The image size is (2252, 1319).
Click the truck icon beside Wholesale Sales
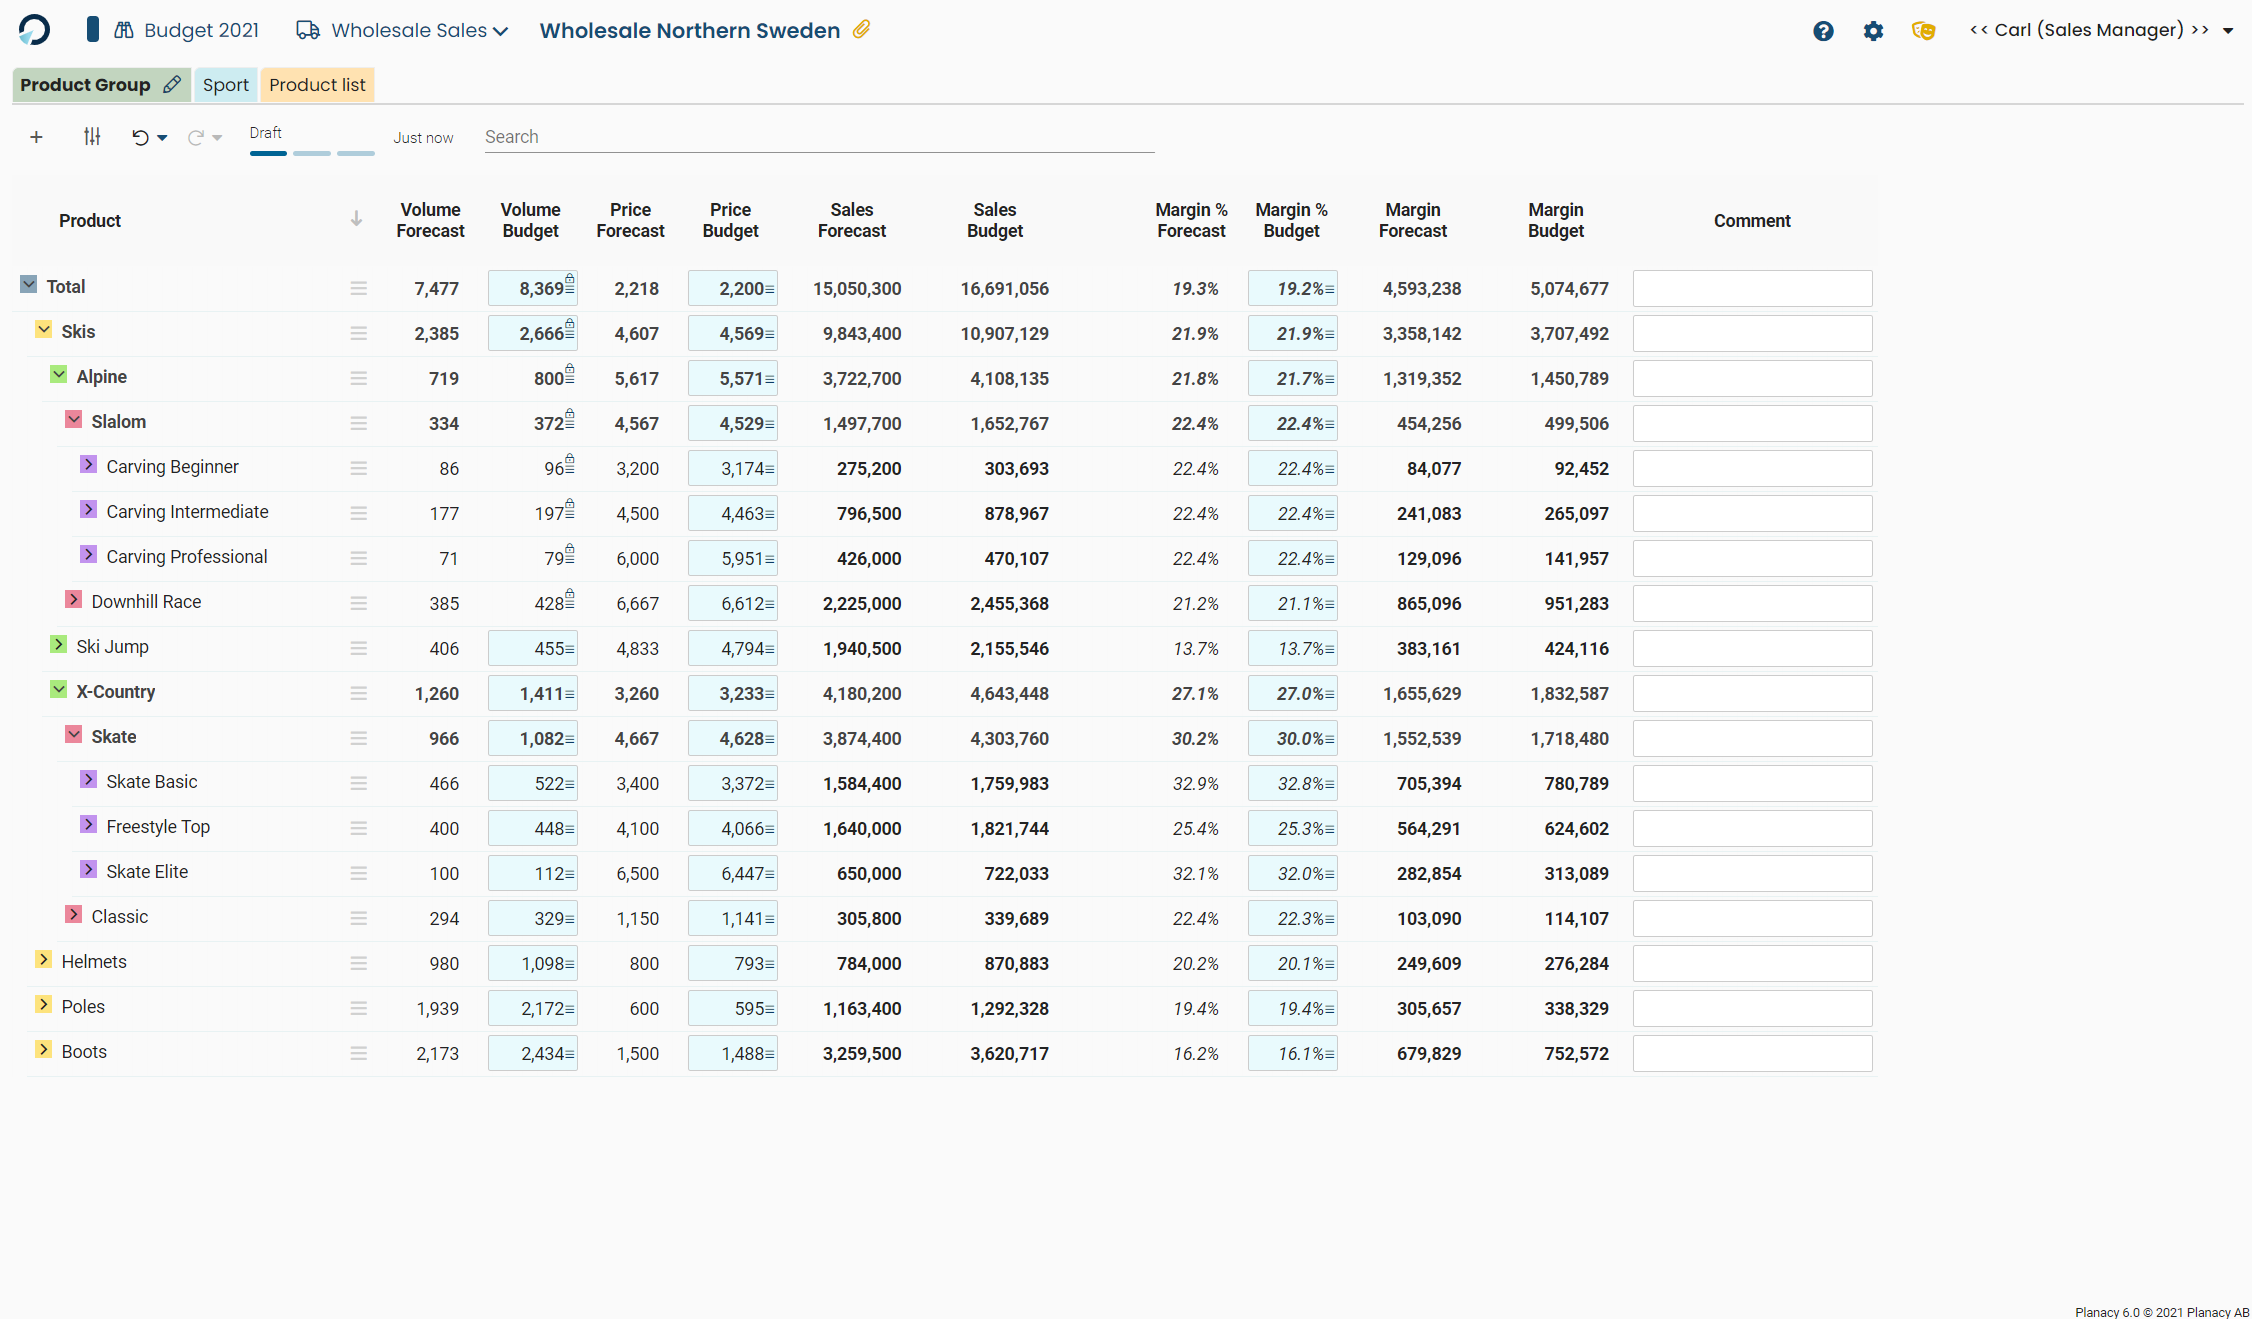[x=307, y=30]
